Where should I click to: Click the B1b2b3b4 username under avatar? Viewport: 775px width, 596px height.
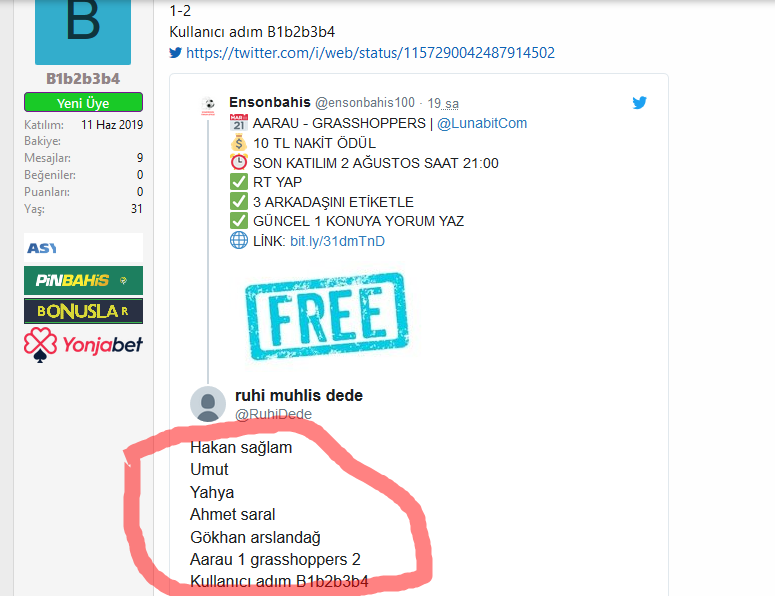click(83, 79)
